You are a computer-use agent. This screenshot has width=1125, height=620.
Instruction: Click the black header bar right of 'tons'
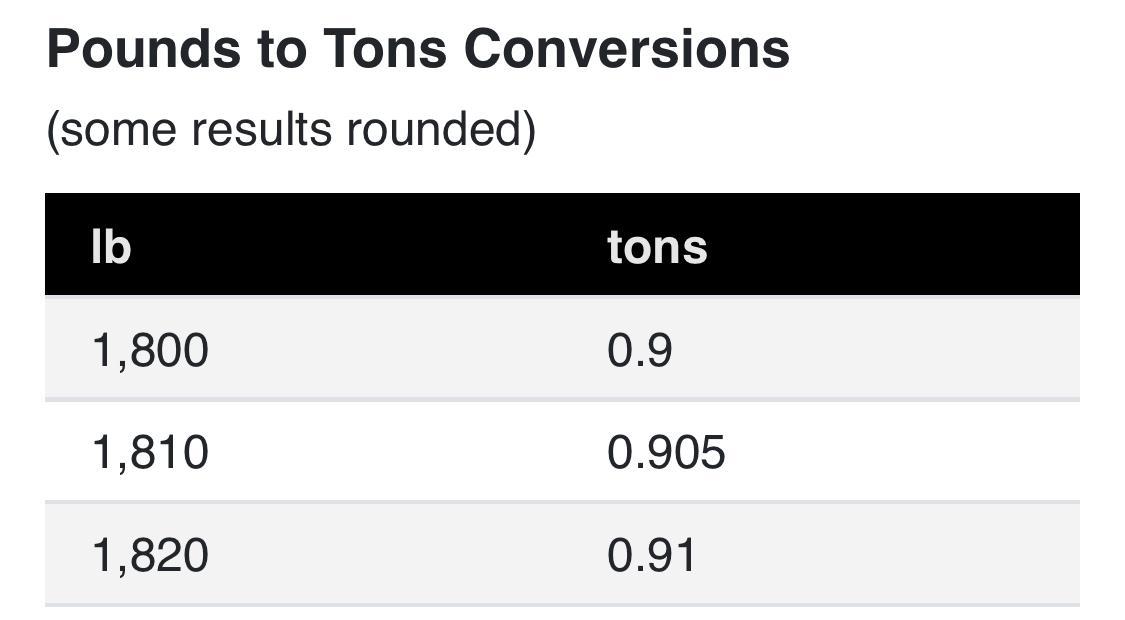pos(893,245)
